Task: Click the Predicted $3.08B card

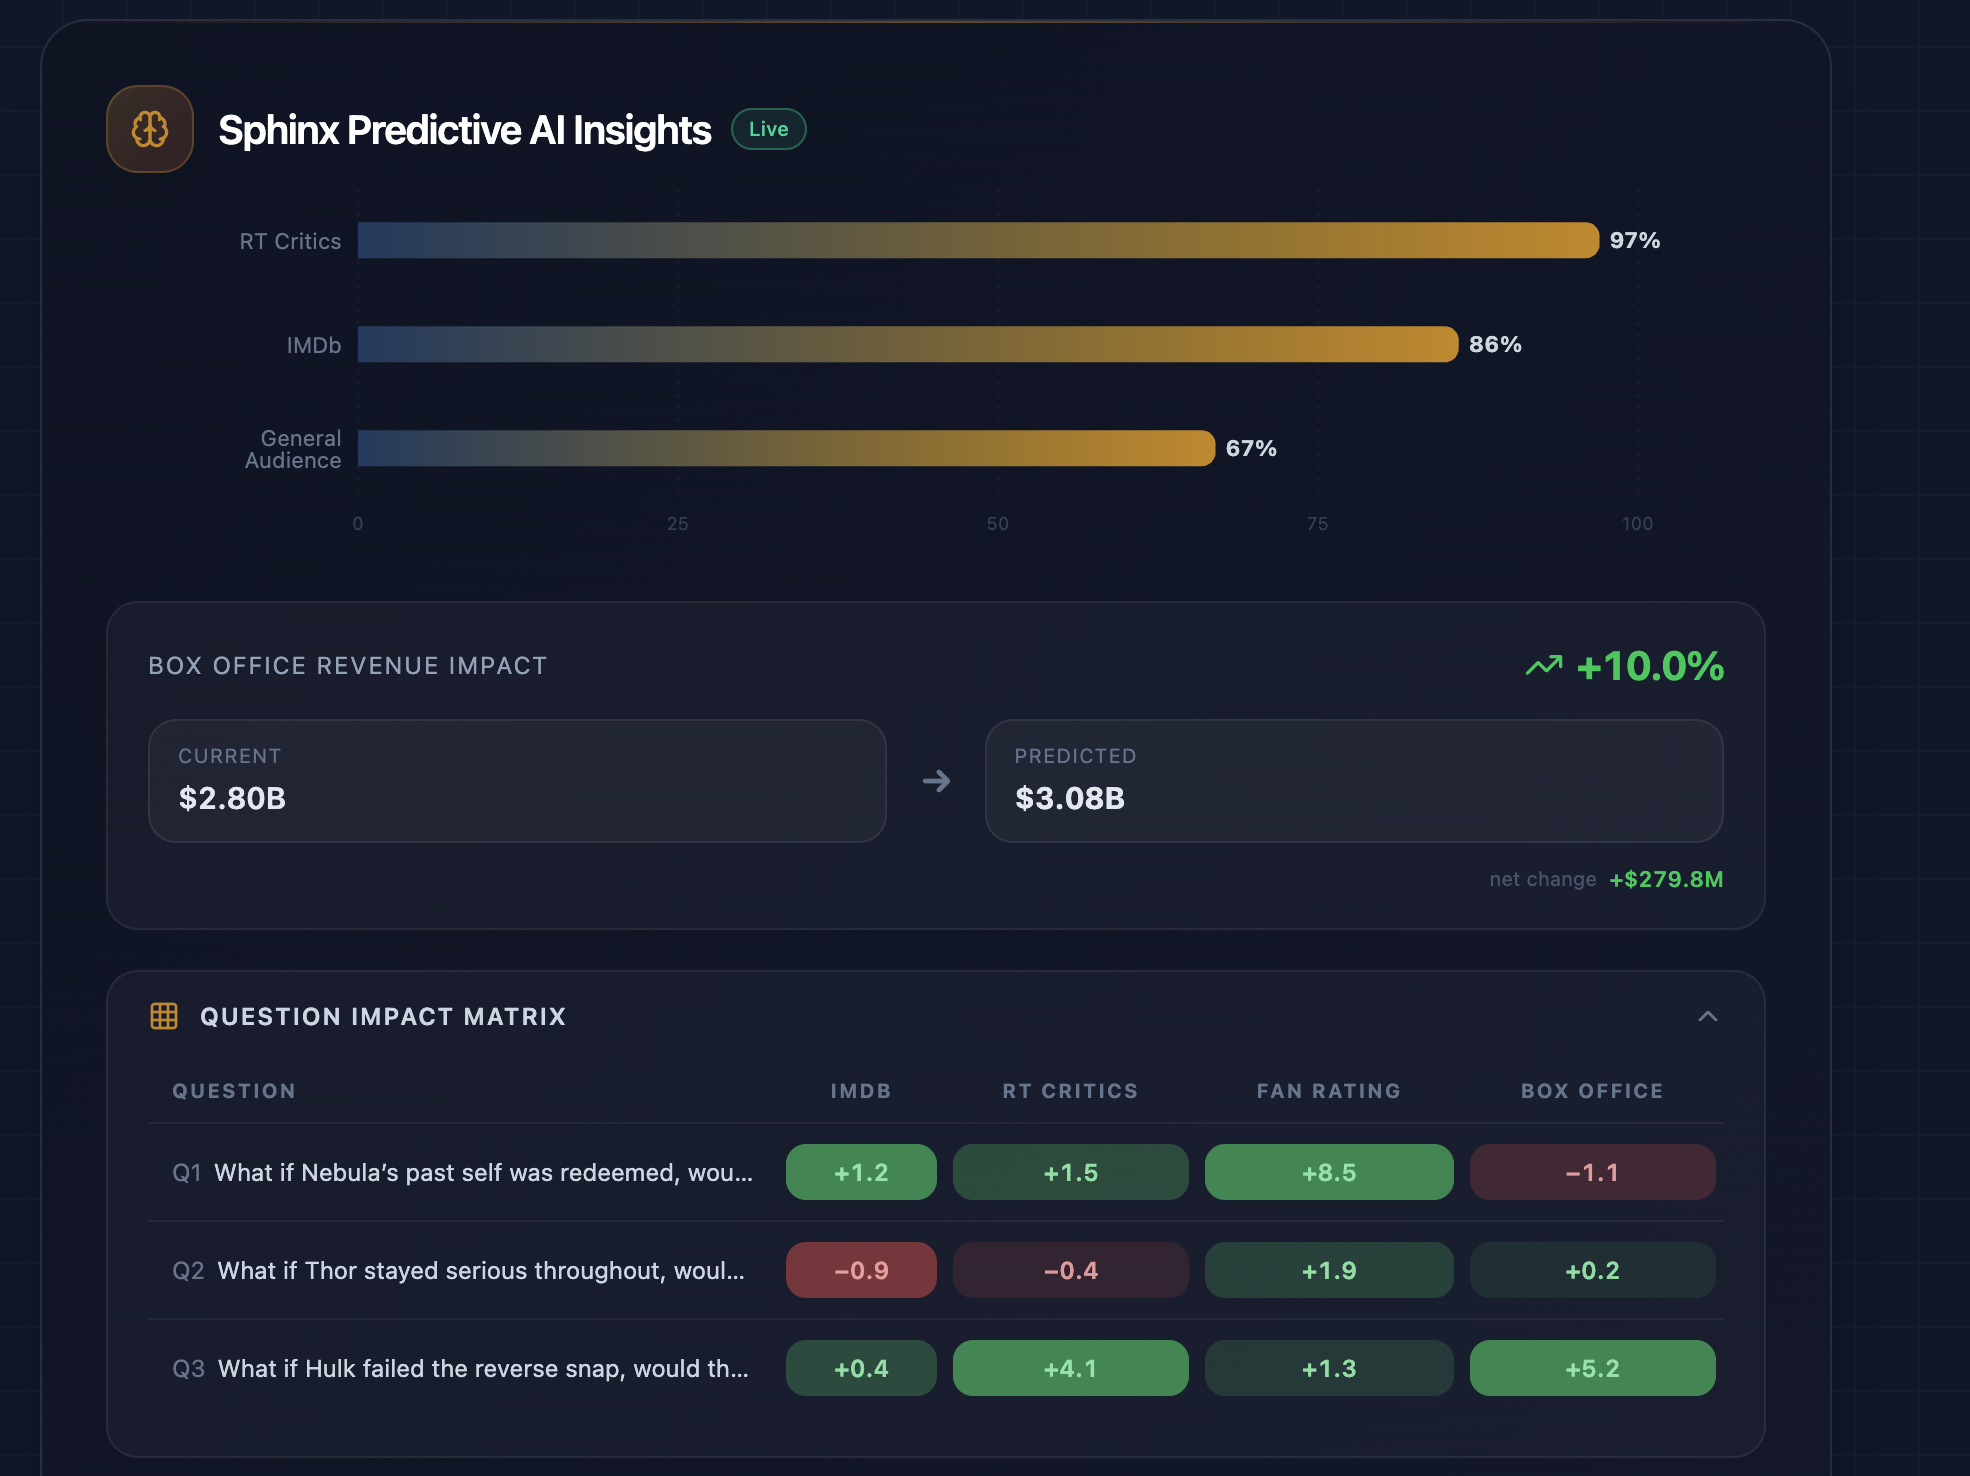Action: [x=1353, y=781]
